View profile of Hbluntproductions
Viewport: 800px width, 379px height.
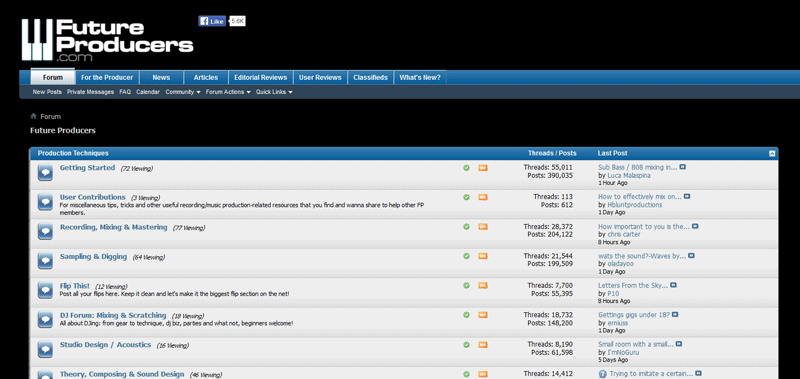(x=635, y=205)
